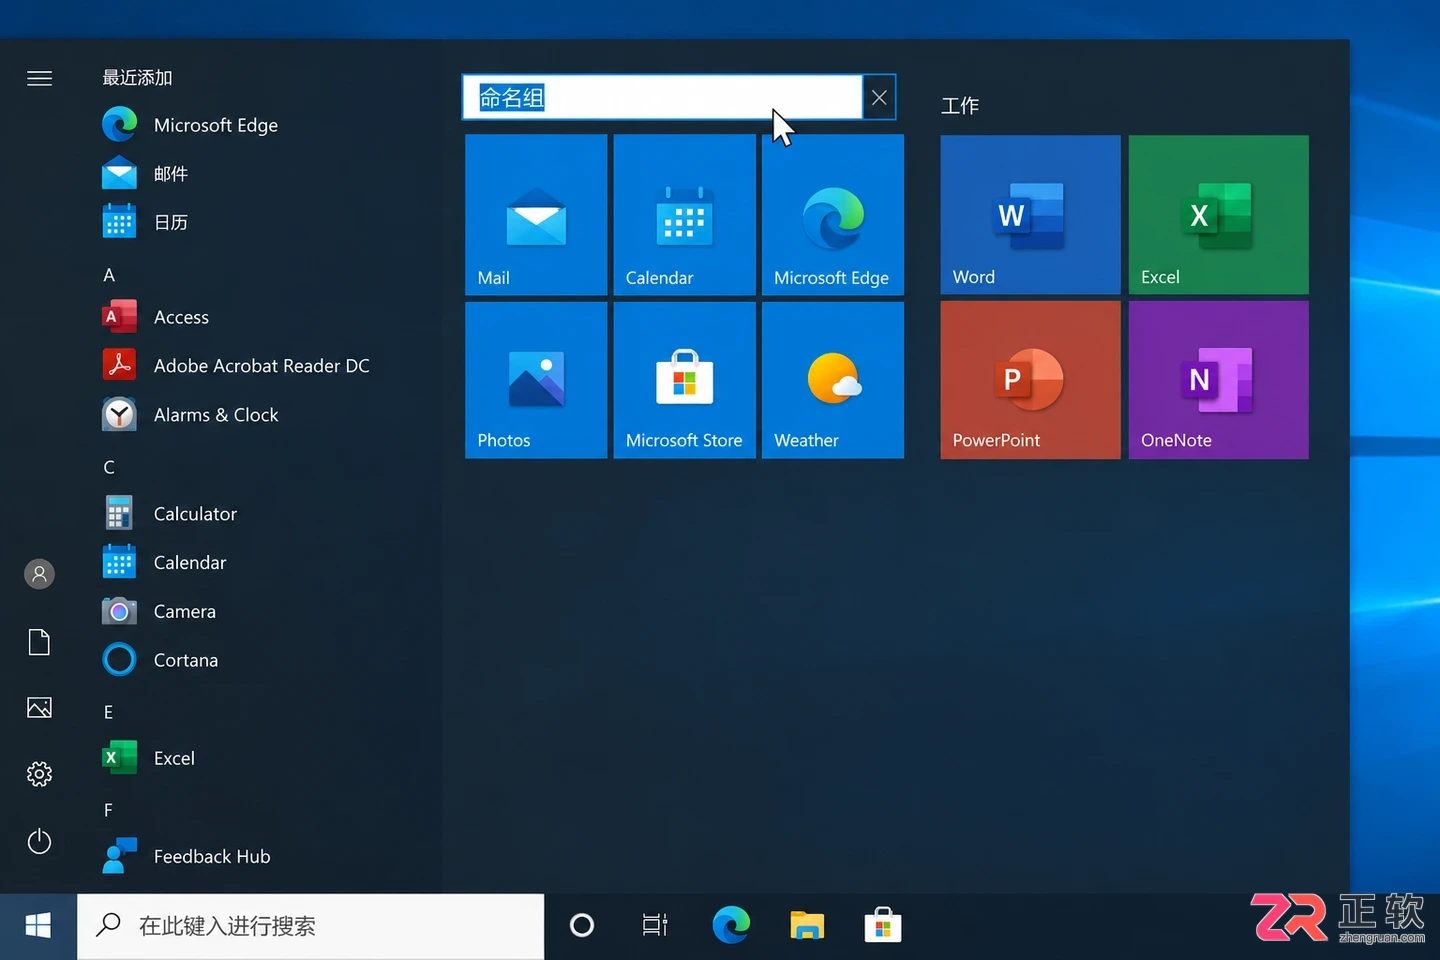Open the Photos tile
The width and height of the screenshot is (1440, 960).
click(x=536, y=380)
